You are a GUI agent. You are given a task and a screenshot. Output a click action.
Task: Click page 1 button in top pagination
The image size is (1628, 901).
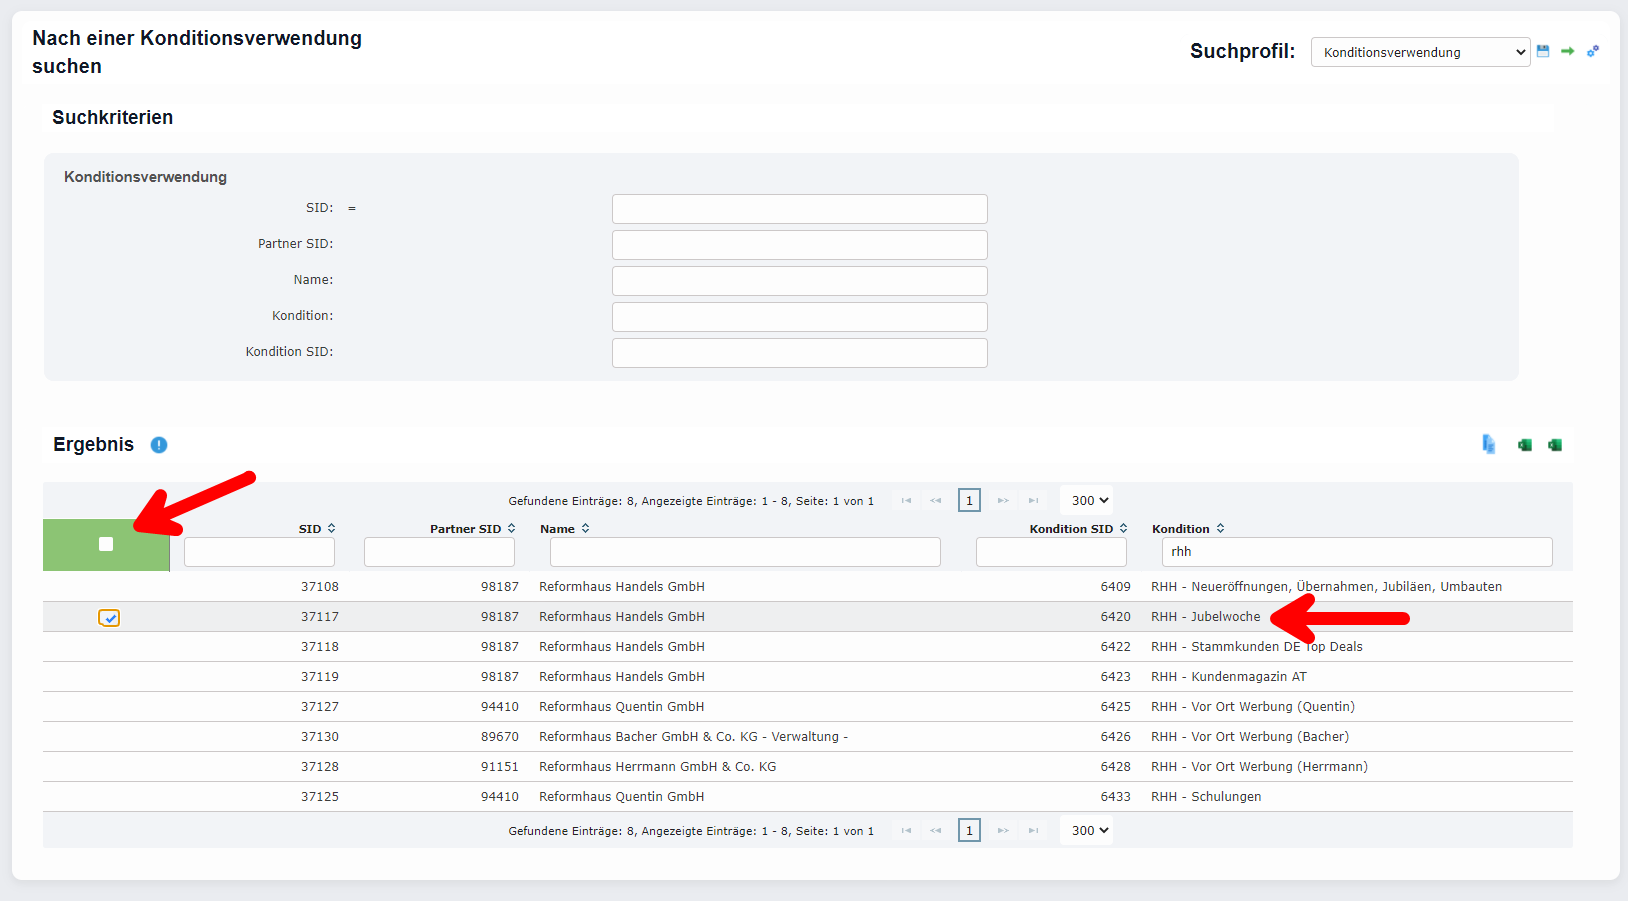click(969, 500)
